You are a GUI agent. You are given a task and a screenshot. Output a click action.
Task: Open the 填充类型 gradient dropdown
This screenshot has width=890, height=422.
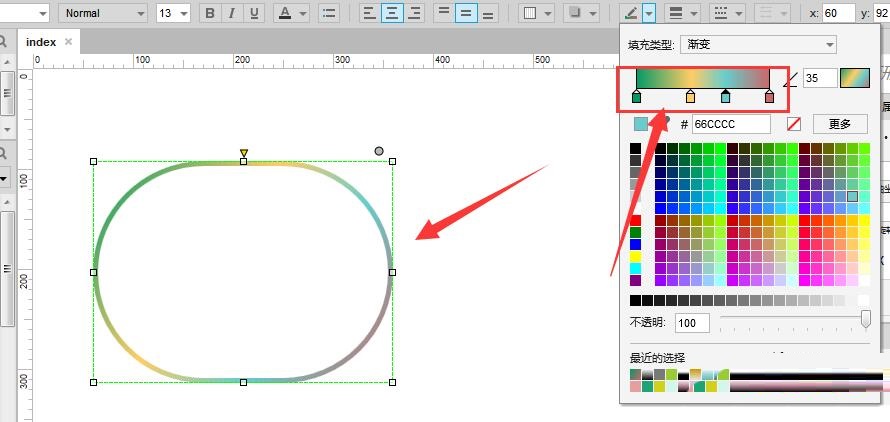click(758, 44)
